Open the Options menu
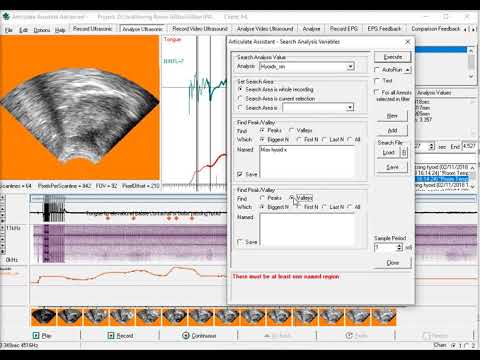The height and width of the screenshot is (360, 480). pyautogui.click(x=42, y=30)
